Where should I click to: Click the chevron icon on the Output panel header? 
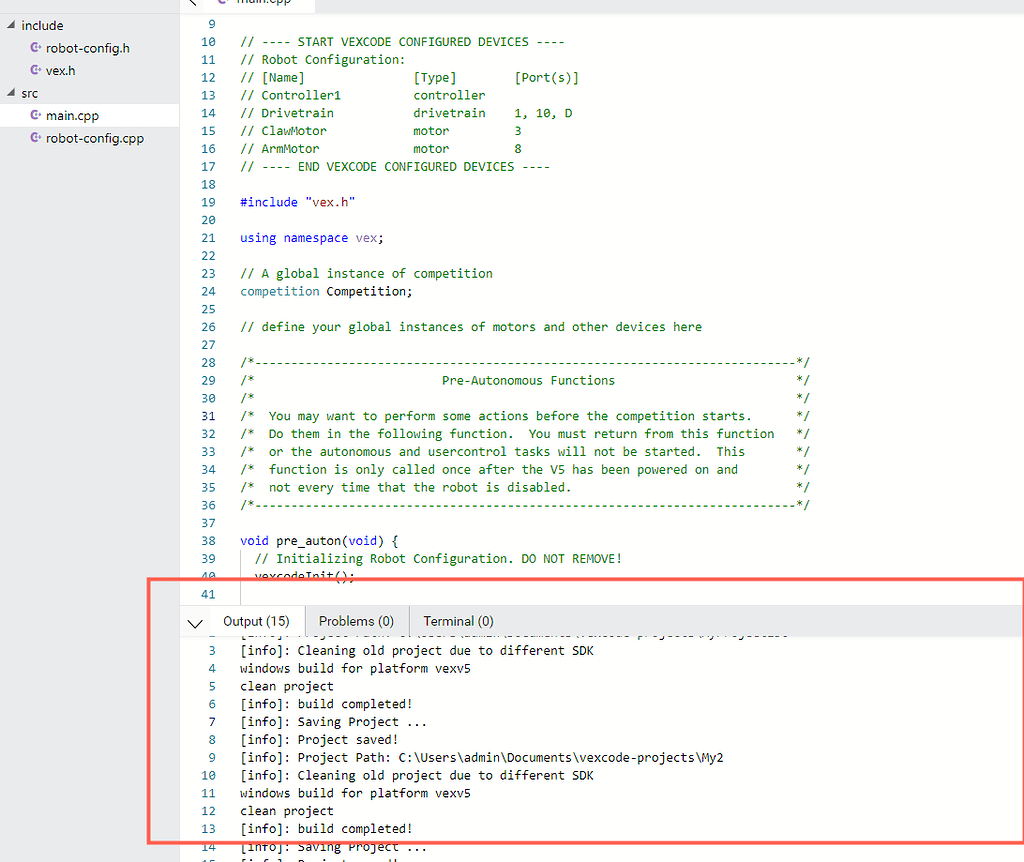pos(196,621)
